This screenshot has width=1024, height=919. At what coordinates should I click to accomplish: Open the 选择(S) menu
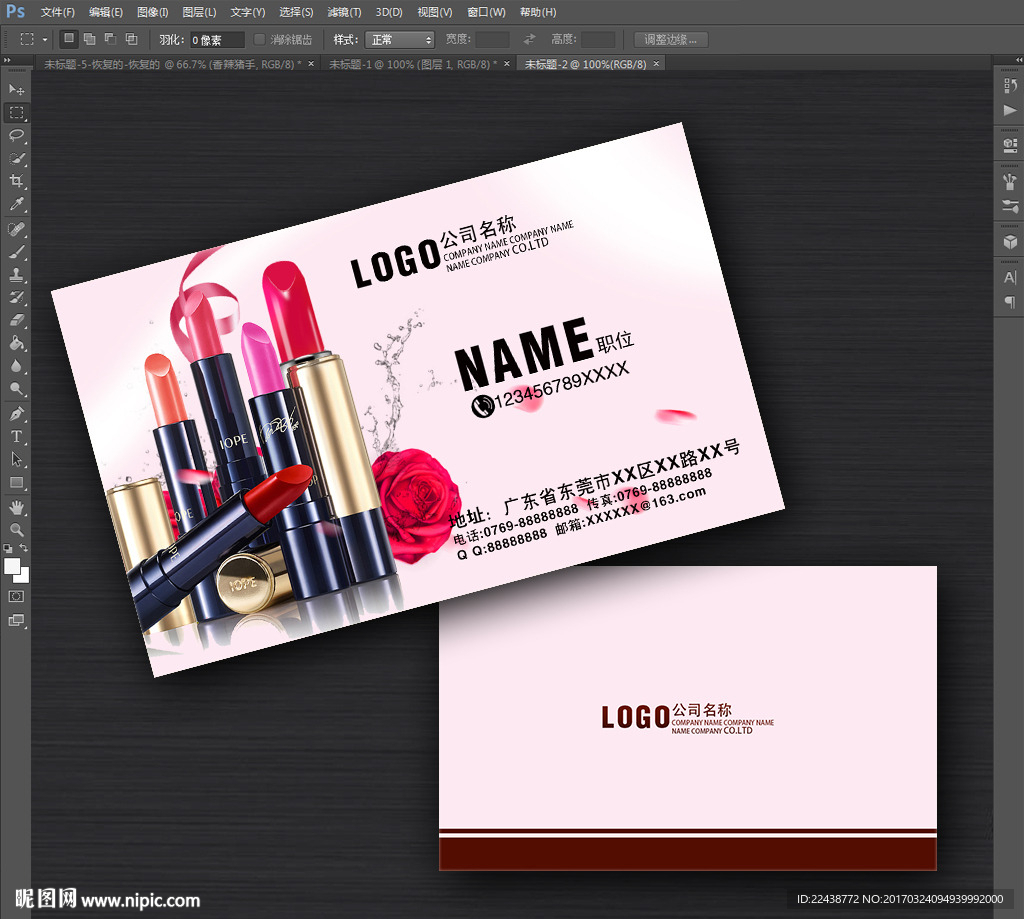(296, 12)
